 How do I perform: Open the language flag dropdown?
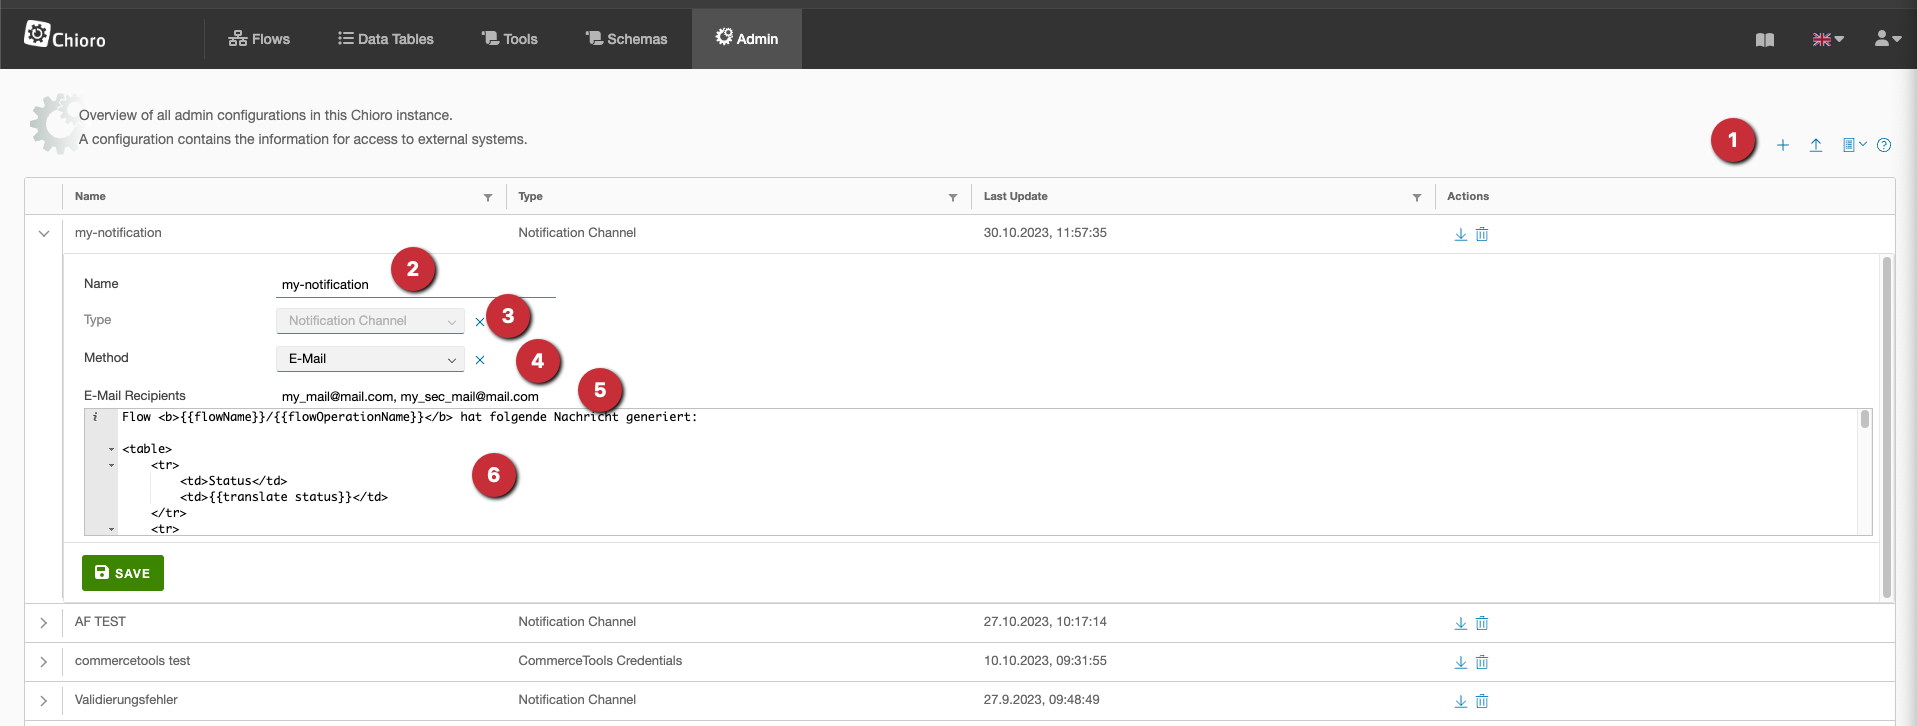[x=1828, y=39]
